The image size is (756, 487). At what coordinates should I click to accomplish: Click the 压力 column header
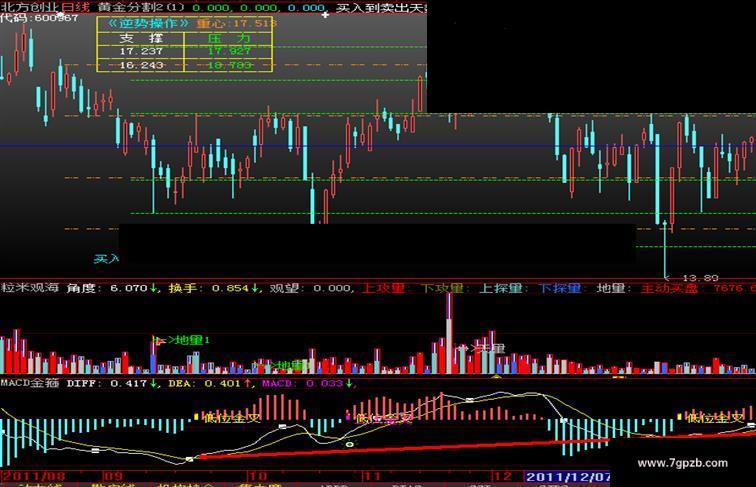(x=229, y=38)
